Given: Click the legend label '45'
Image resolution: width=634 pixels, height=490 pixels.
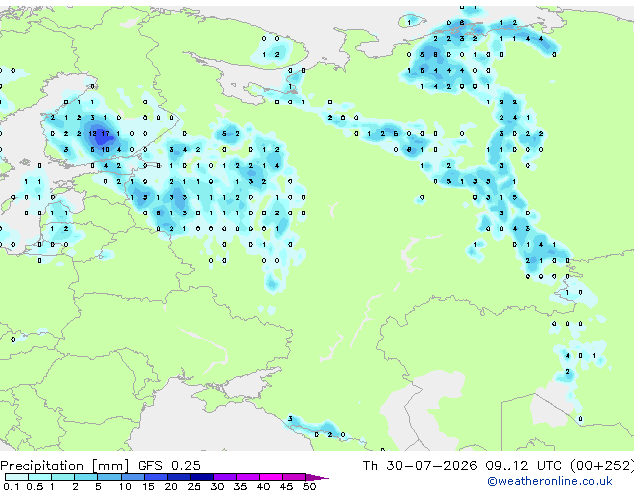Looking at the screenshot, I should [286, 486].
